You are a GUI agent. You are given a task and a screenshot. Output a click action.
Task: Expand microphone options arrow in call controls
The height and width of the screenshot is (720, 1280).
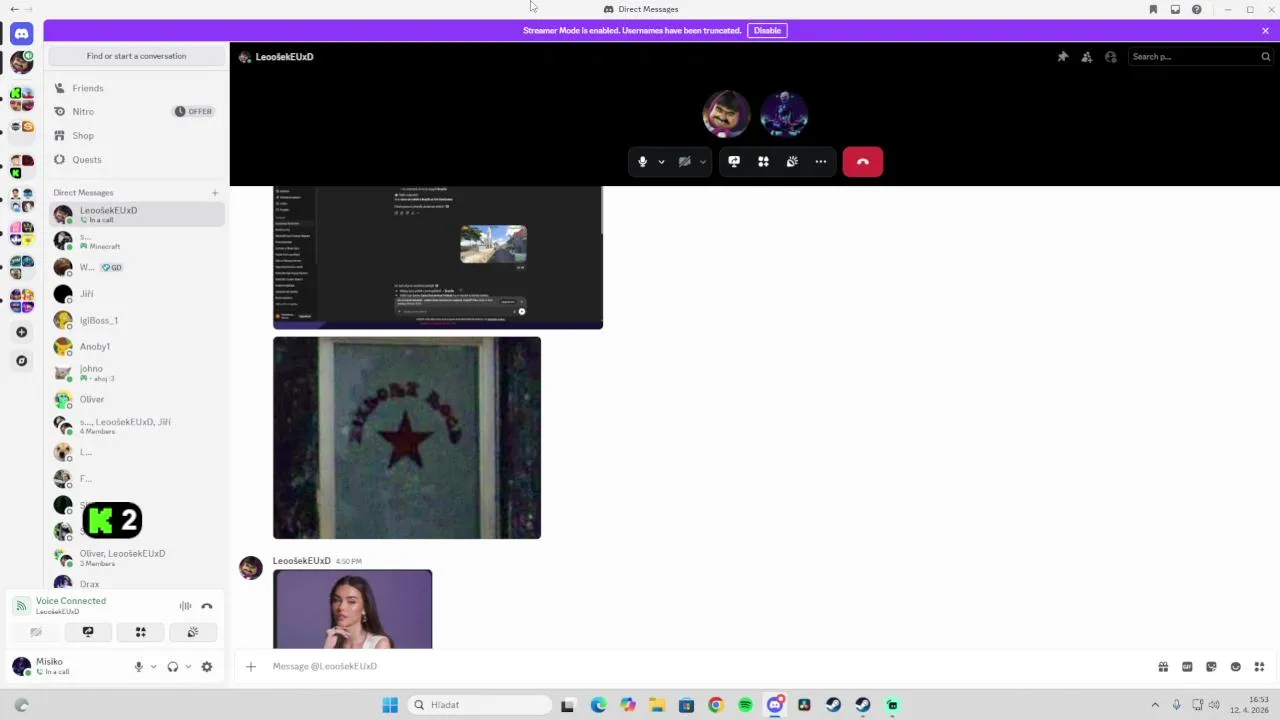(x=661, y=162)
